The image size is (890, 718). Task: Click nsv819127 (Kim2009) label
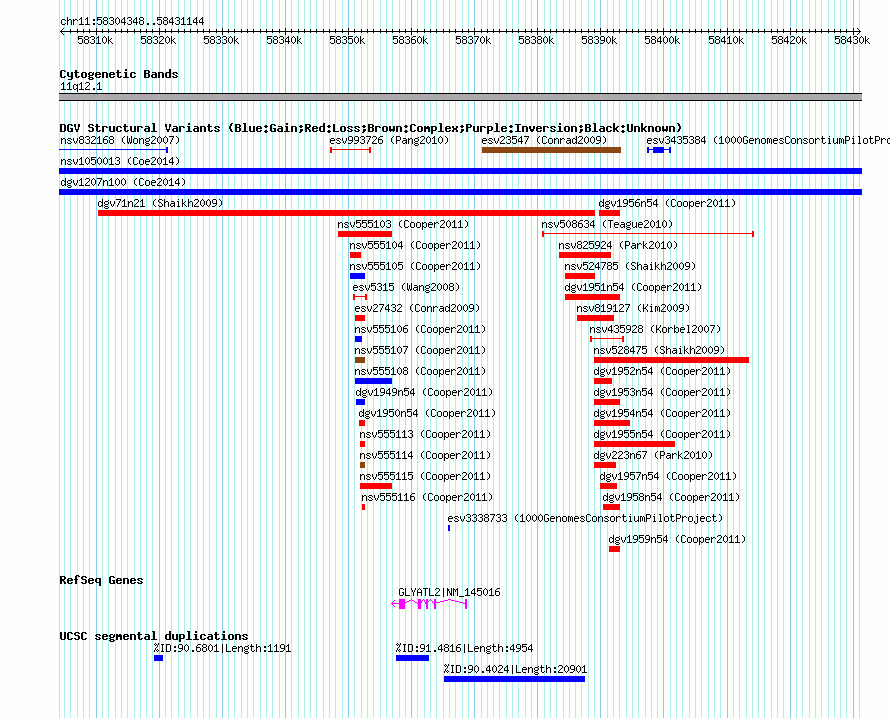pyautogui.click(x=633, y=308)
